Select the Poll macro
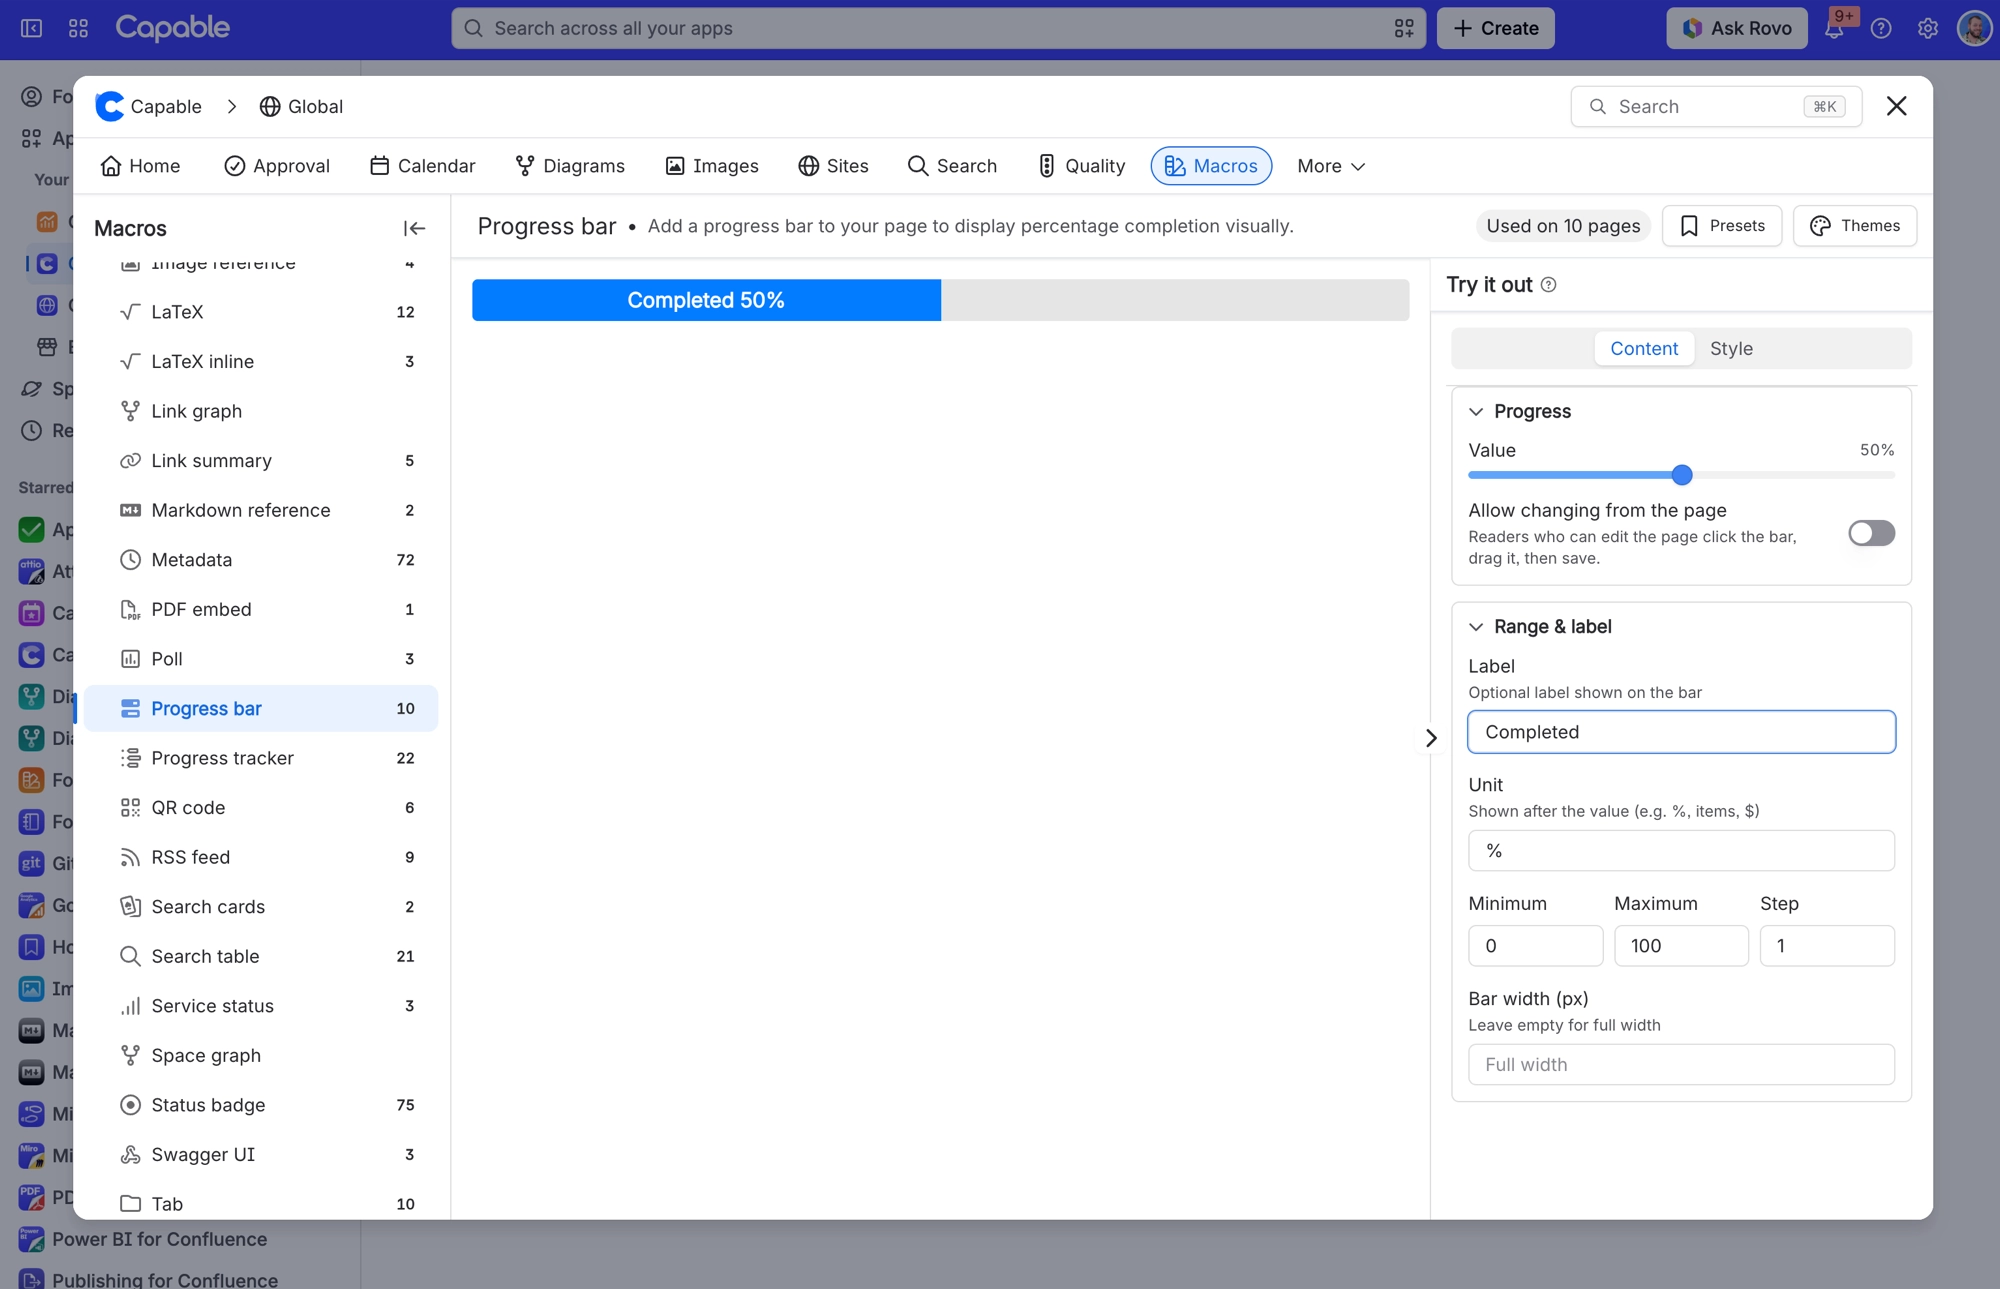 262,659
